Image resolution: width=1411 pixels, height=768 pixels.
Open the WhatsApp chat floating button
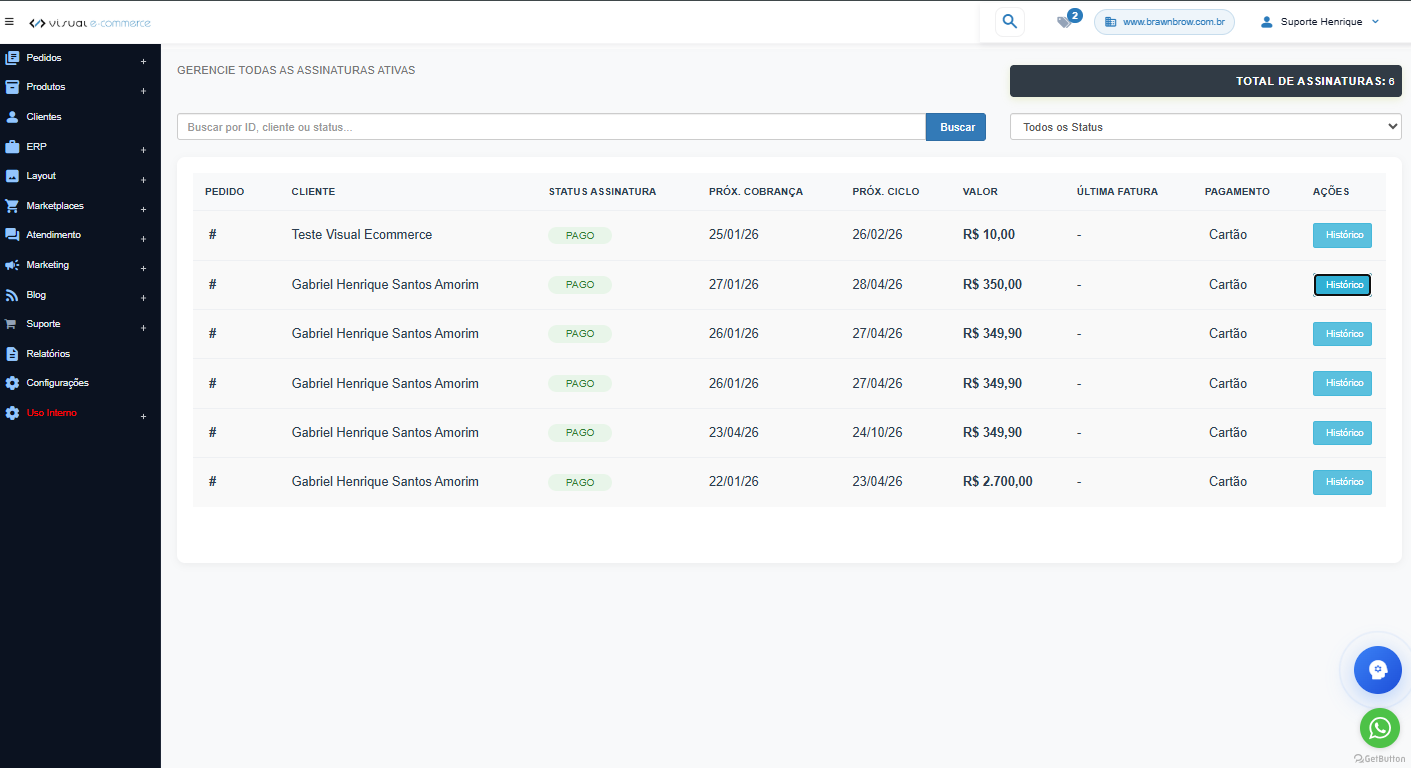1379,728
